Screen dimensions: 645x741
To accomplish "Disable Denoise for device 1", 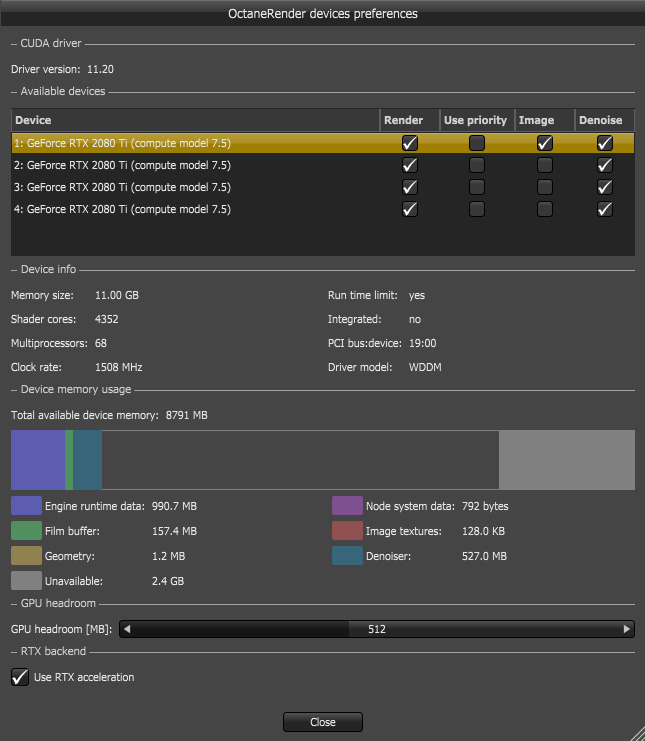I will pyautogui.click(x=605, y=143).
